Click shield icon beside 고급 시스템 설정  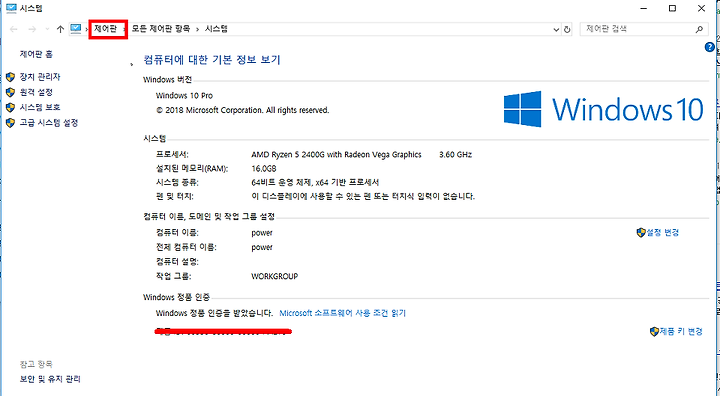point(11,123)
